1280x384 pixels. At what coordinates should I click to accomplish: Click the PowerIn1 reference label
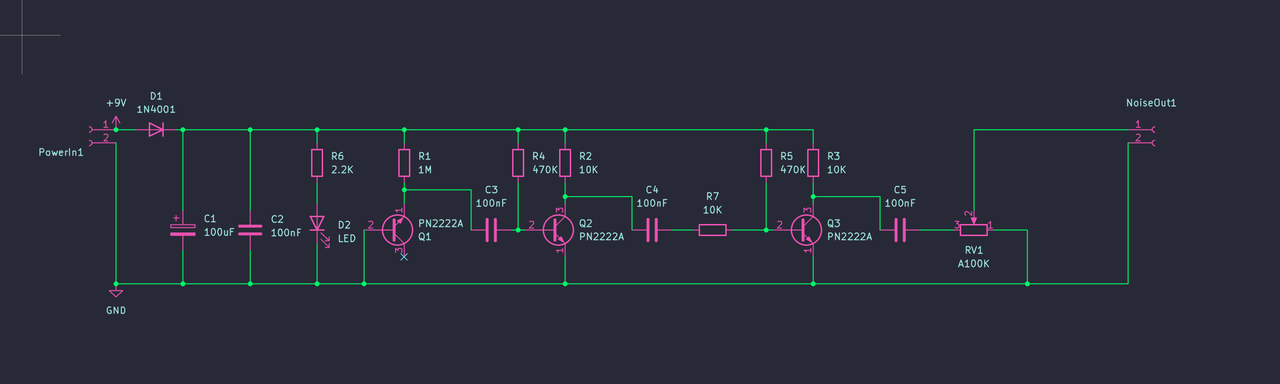pos(60,152)
